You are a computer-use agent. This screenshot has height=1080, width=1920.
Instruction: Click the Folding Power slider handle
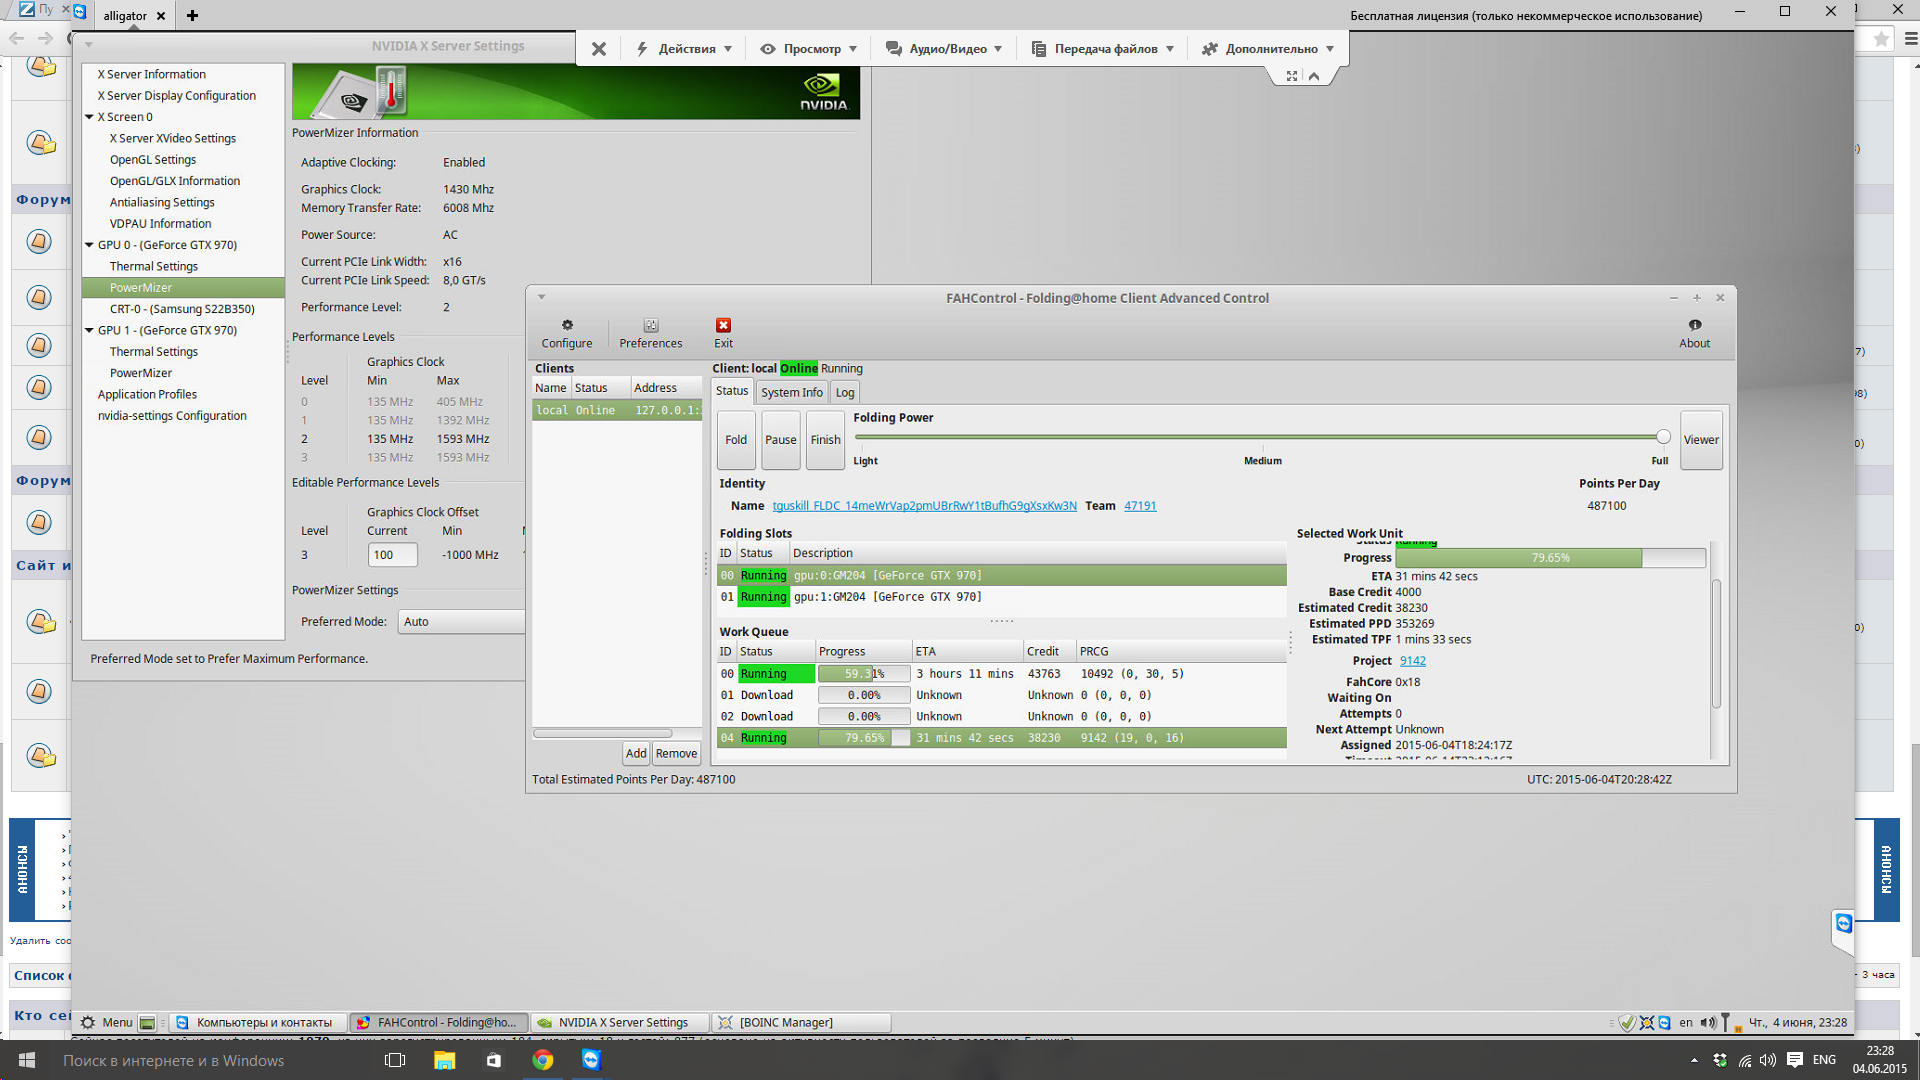tap(1663, 437)
